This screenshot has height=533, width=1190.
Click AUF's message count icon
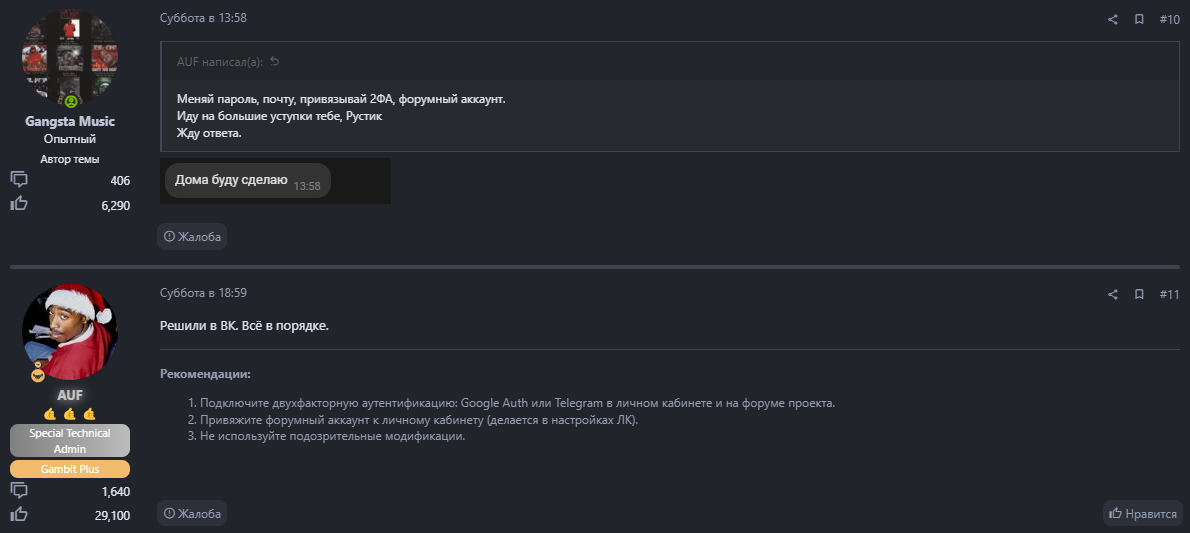[19, 490]
